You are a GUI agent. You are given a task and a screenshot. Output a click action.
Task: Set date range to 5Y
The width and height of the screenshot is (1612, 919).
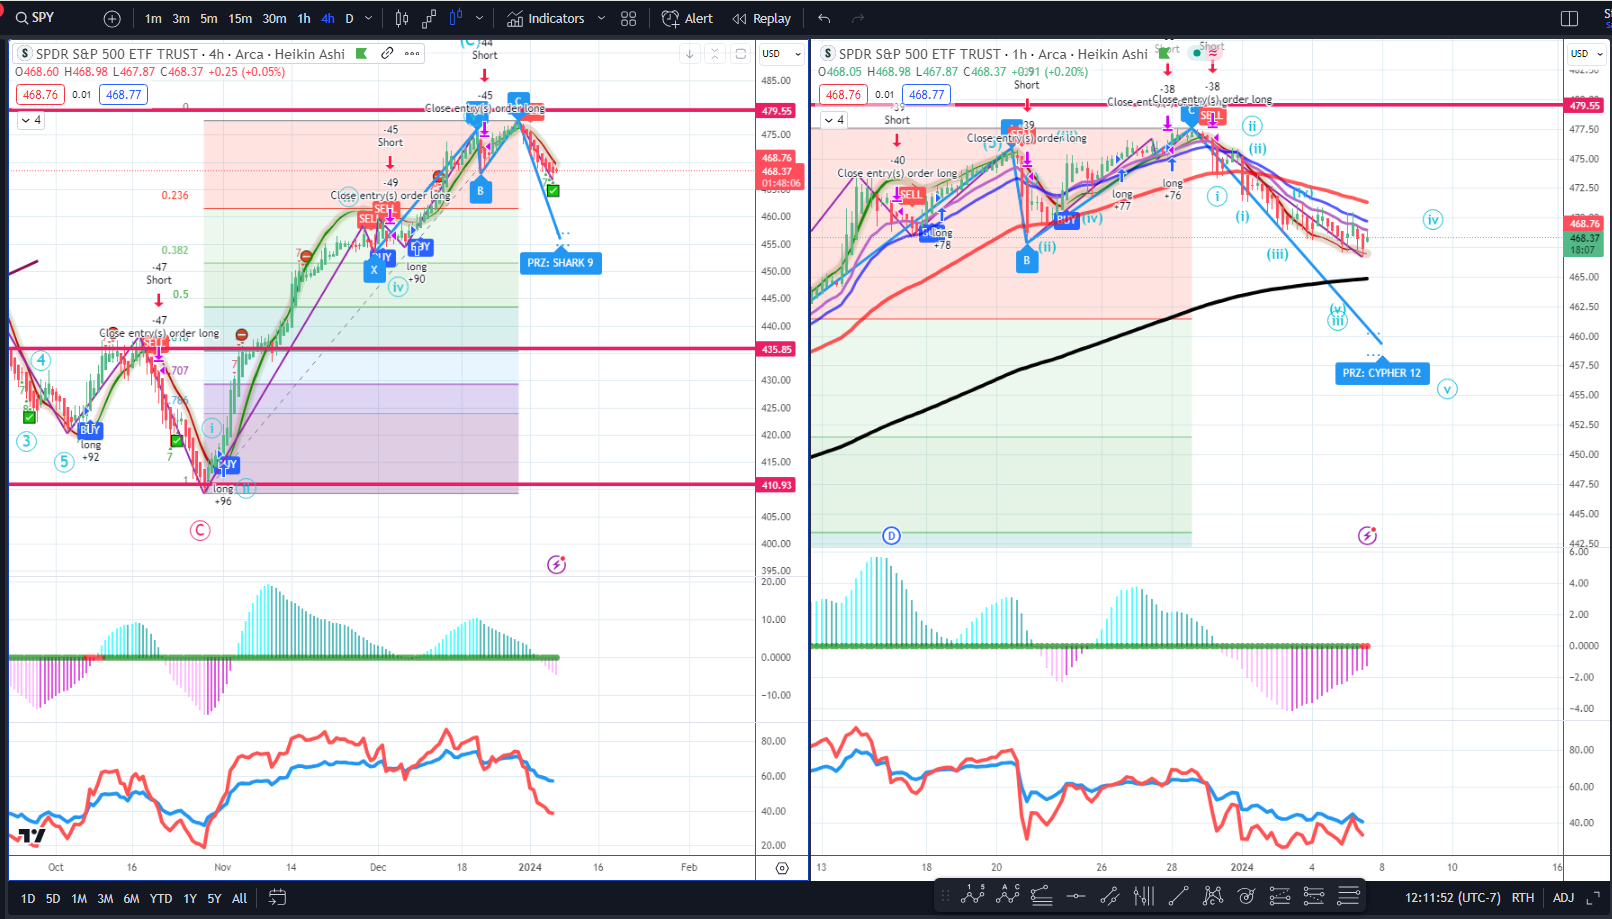click(214, 898)
